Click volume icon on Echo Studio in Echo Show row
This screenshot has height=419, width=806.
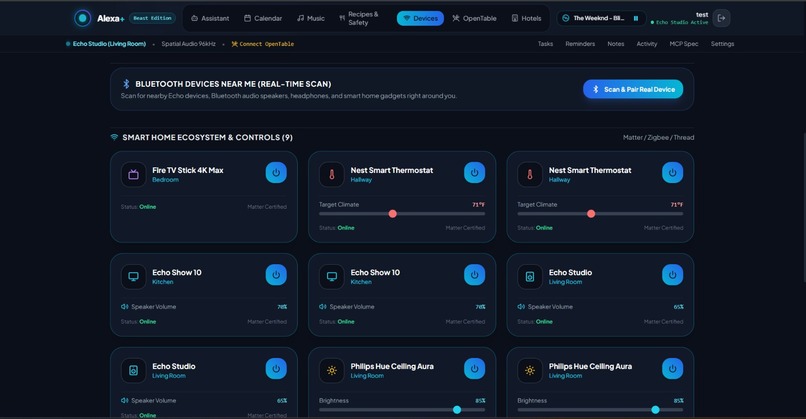(521, 306)
